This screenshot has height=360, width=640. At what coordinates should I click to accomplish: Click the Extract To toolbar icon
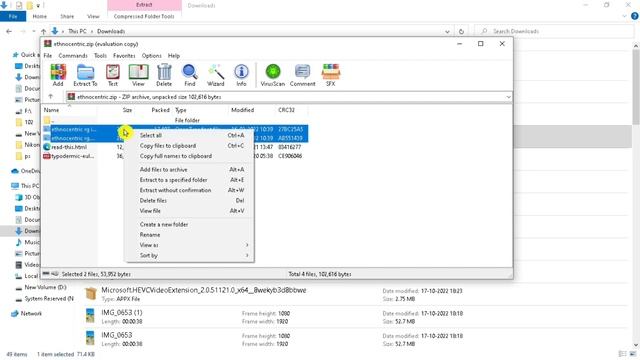pos(85,75)
